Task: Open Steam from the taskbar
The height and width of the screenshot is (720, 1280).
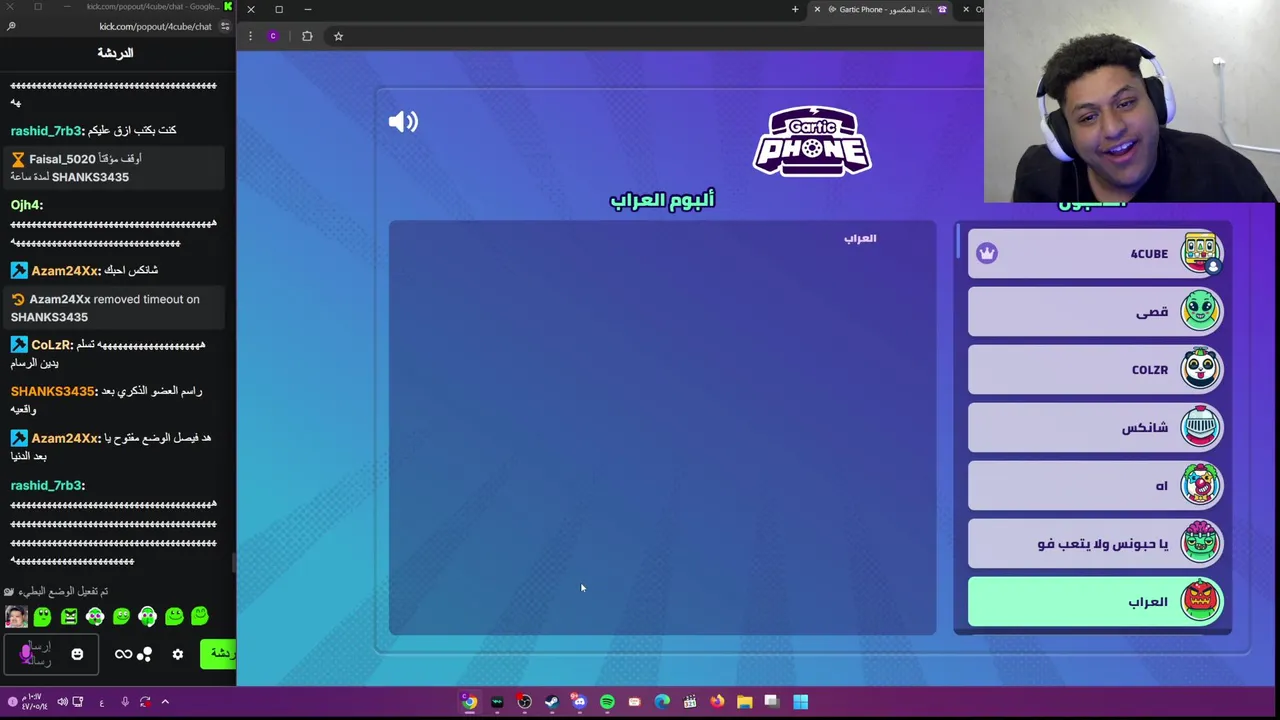Action: pos(551,702)
